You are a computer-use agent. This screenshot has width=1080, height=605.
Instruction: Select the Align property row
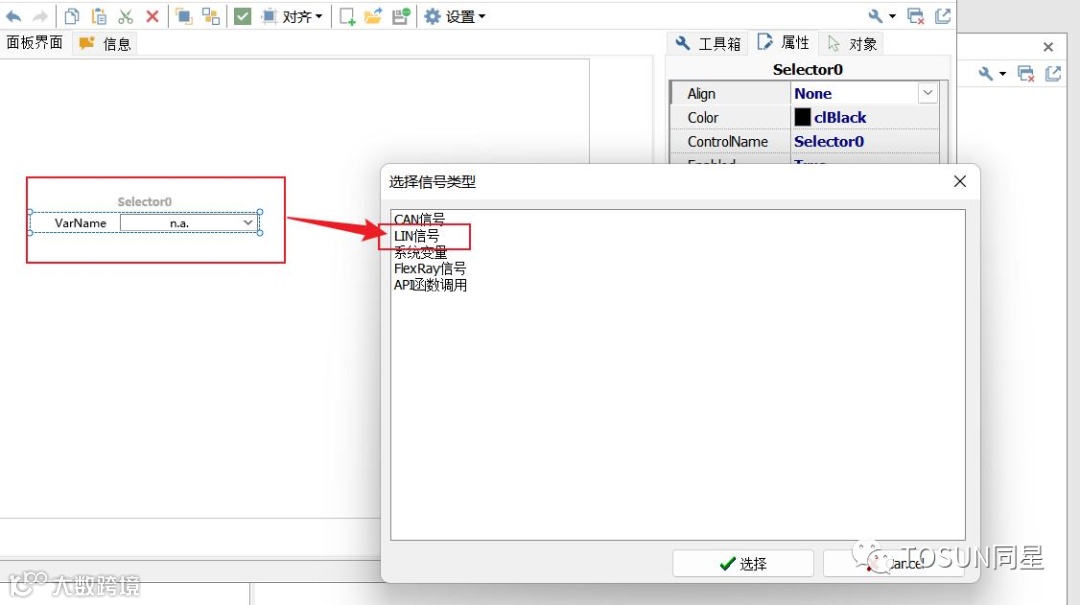click(x=805, y=93)
